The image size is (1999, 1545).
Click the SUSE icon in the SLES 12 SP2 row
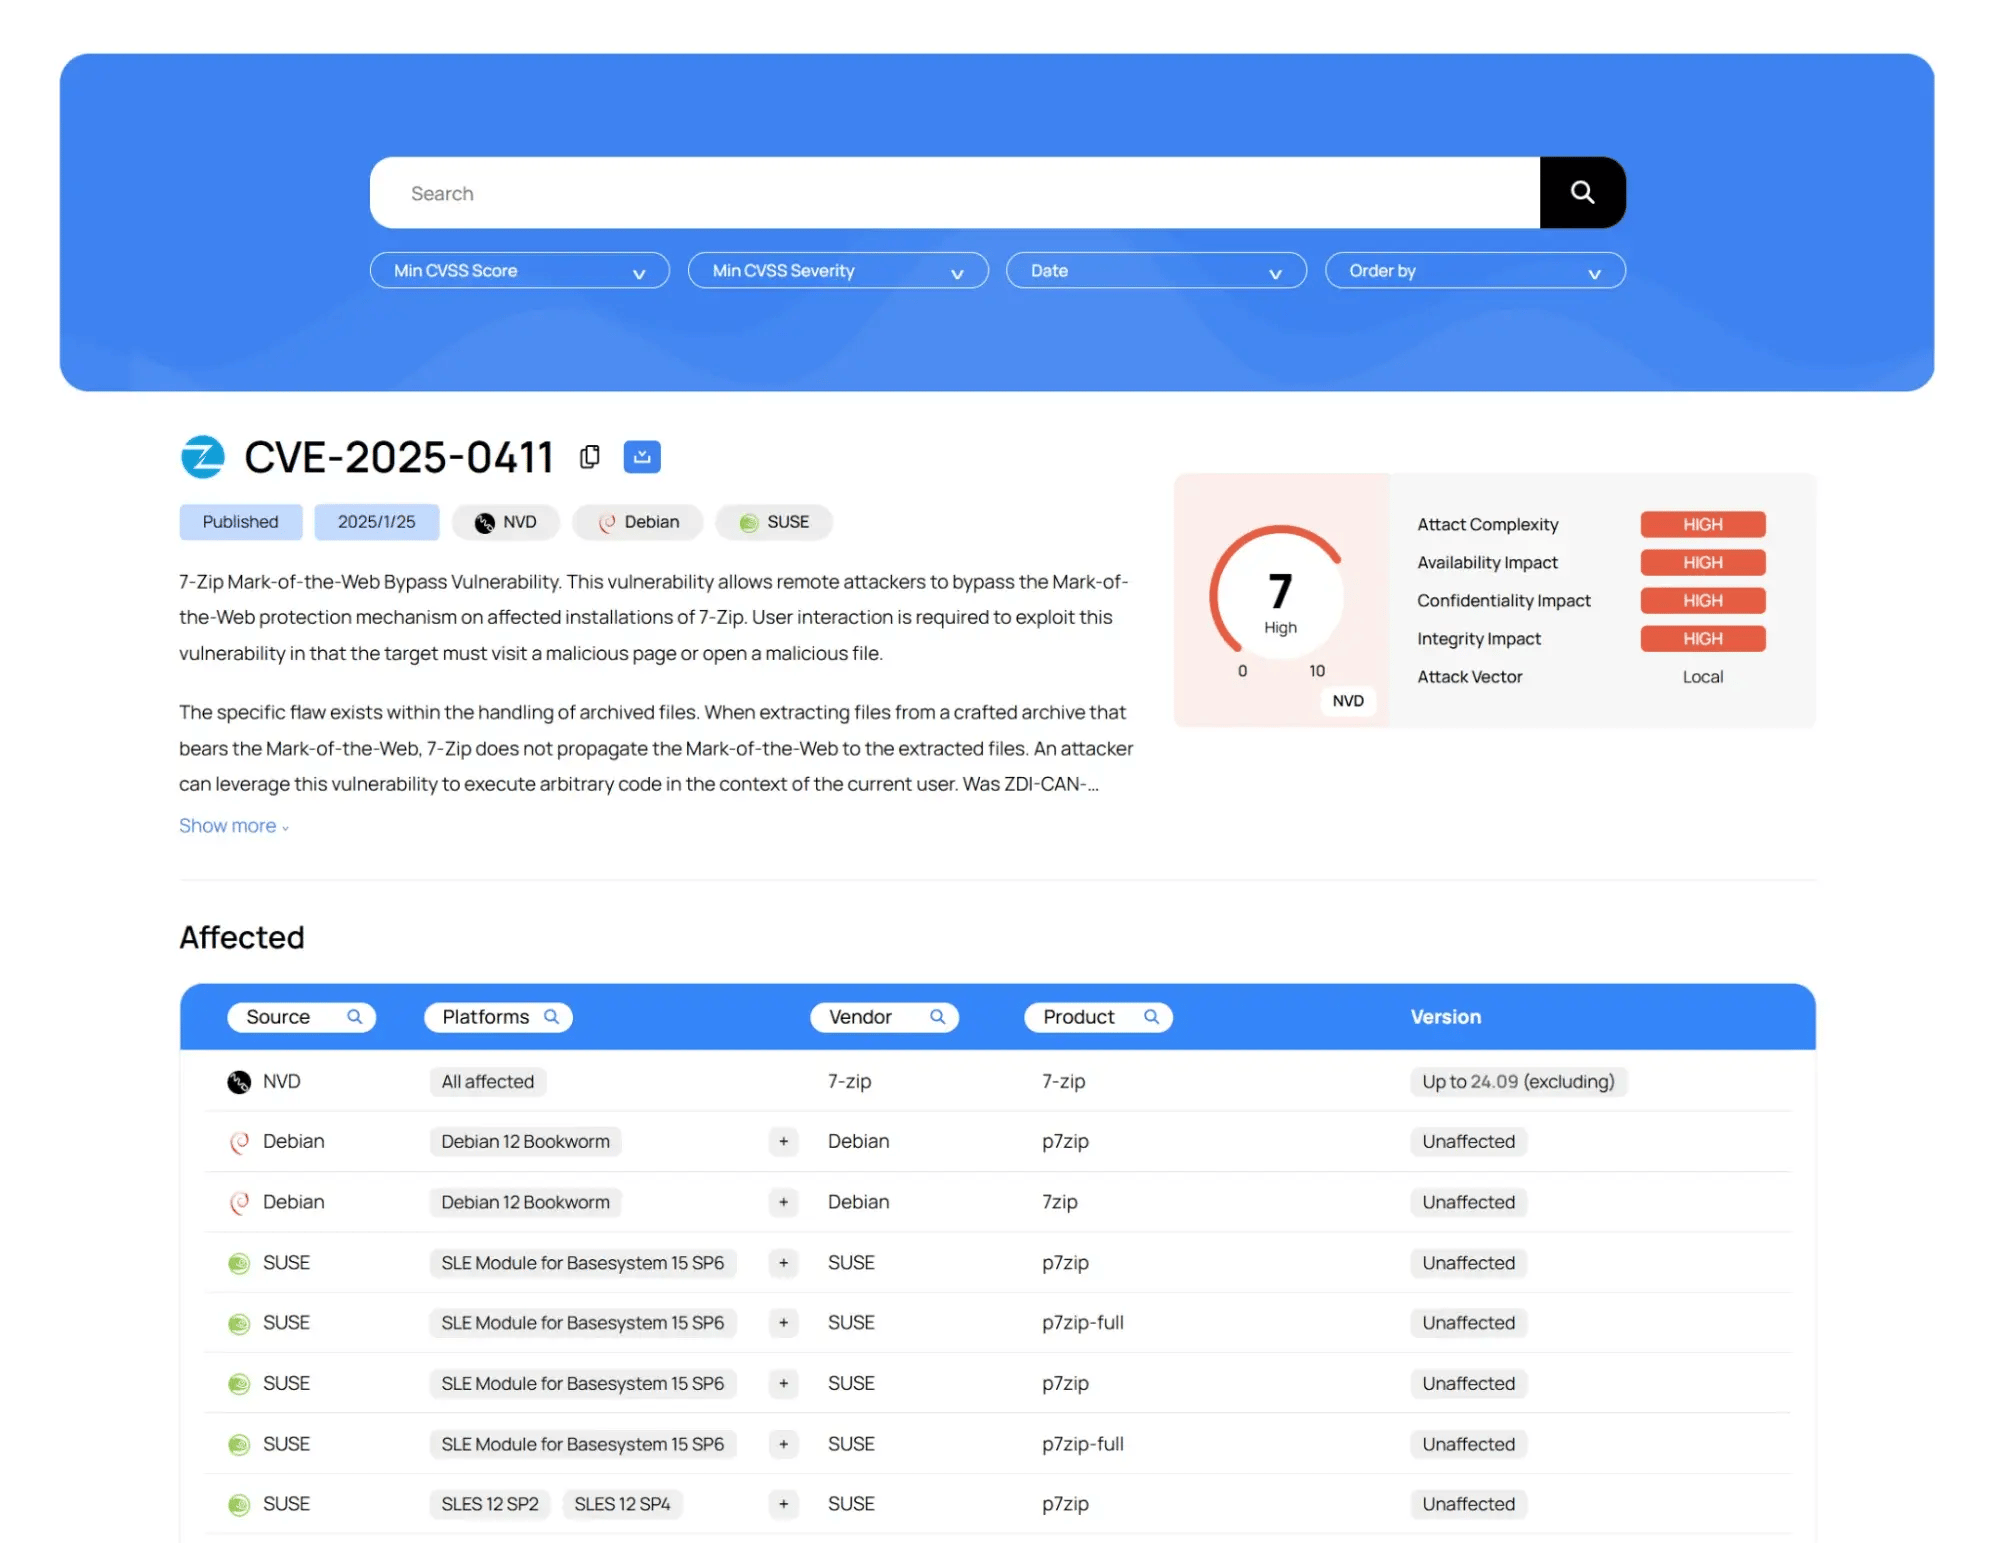point(239,1505)
